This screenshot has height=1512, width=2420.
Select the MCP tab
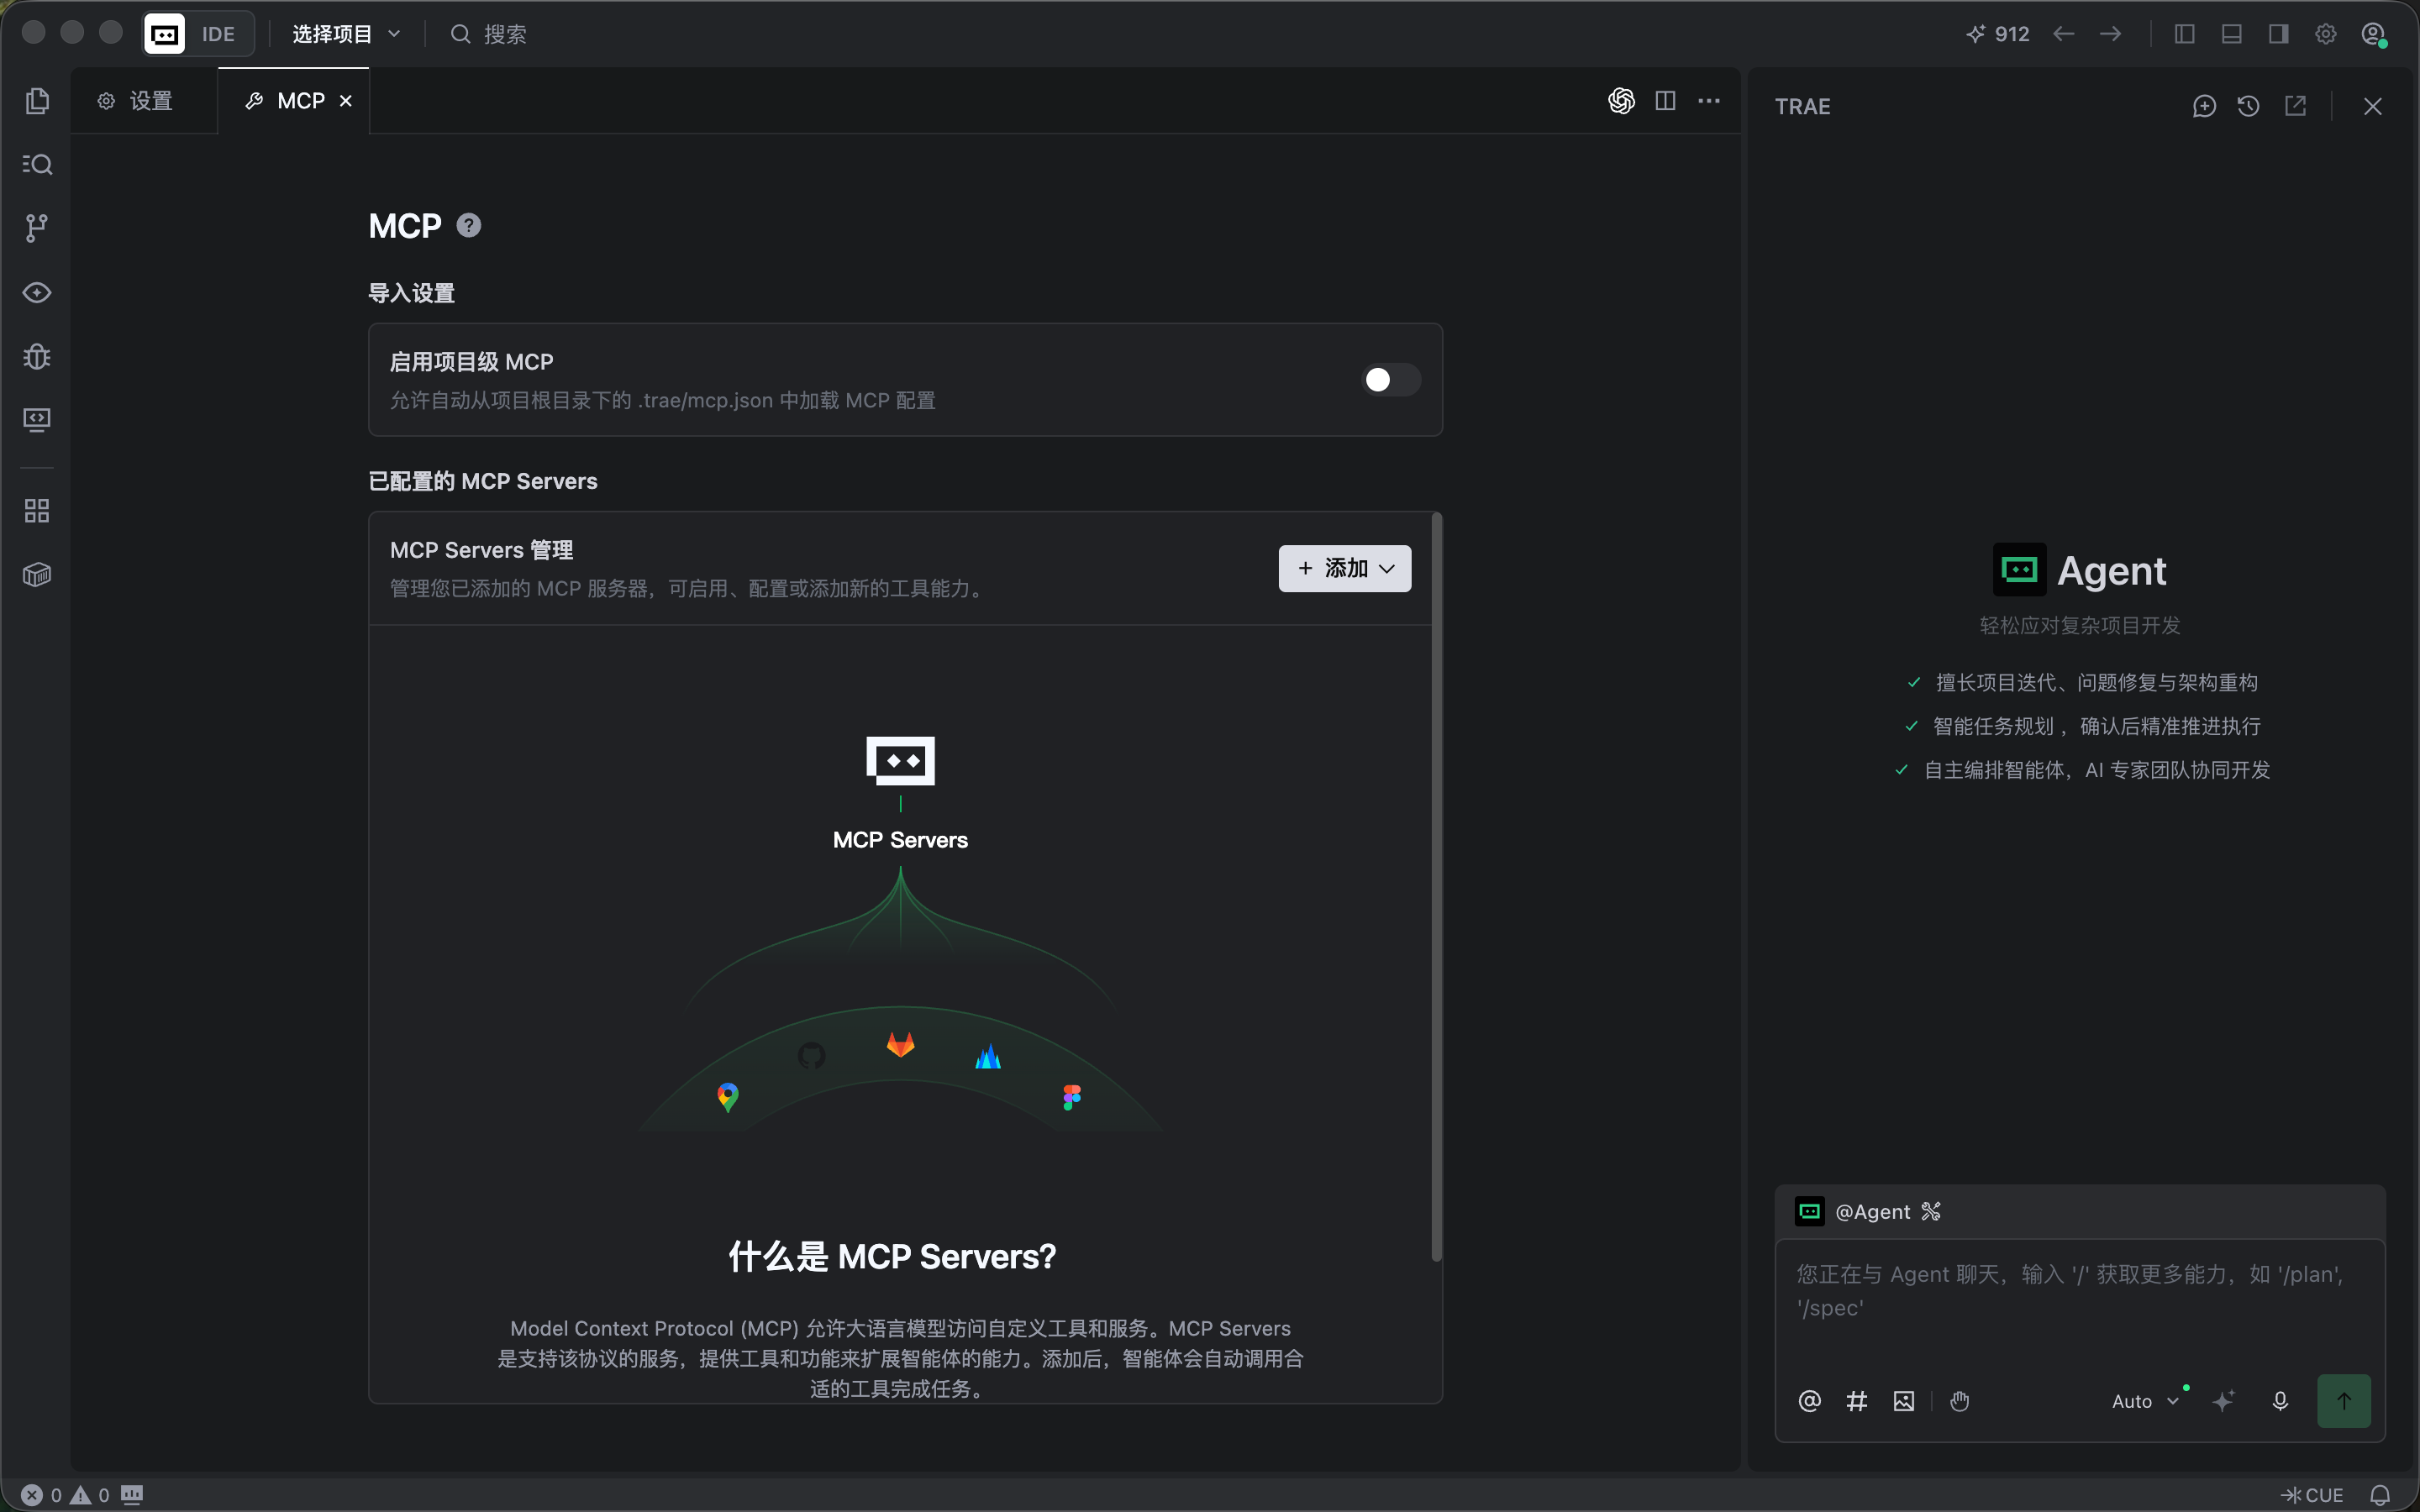[294, 101]
